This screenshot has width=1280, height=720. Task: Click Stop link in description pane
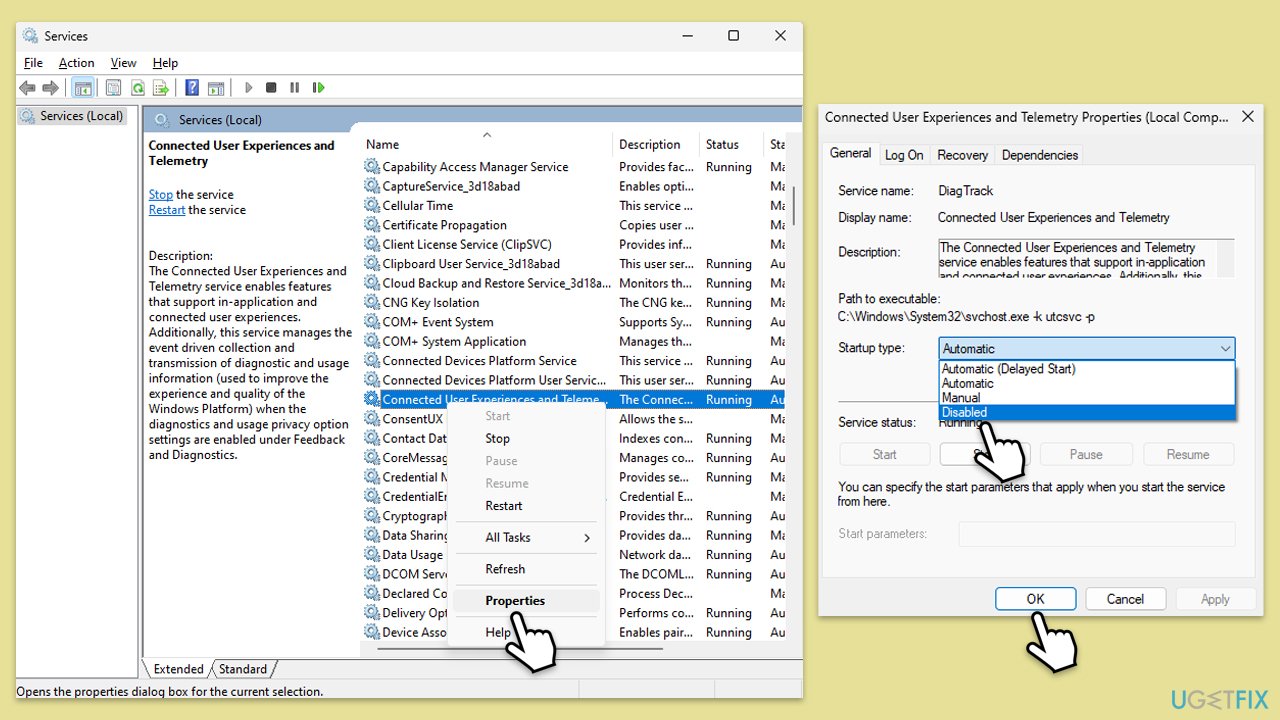point(160,195)
